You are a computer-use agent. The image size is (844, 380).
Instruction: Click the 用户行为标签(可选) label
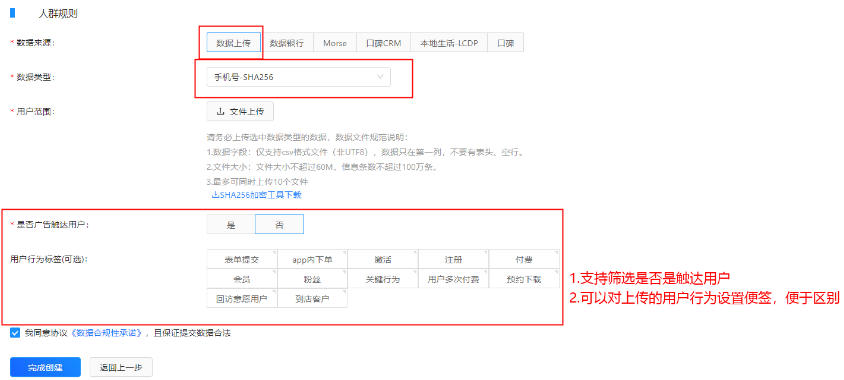pyautogui.click(x=48, y=259)
